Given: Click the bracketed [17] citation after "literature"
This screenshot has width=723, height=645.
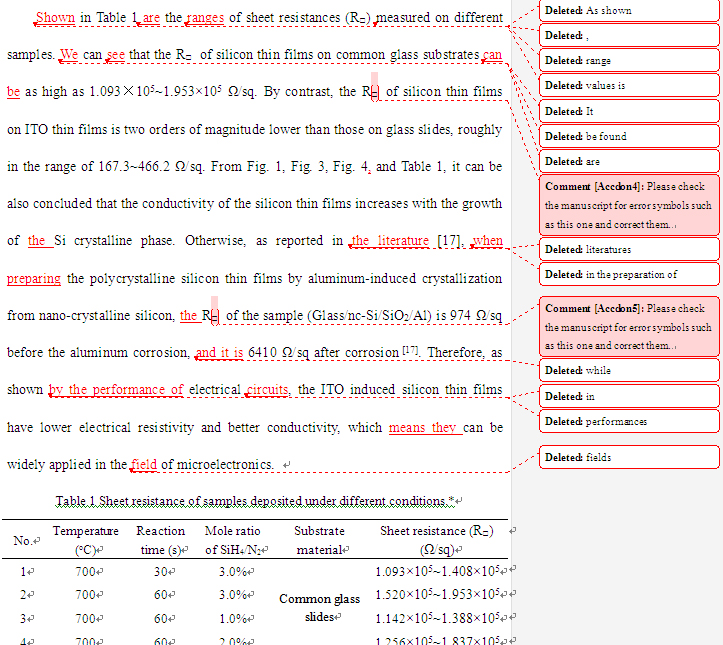Looking at the screenshot, I should tap(447, 241).
